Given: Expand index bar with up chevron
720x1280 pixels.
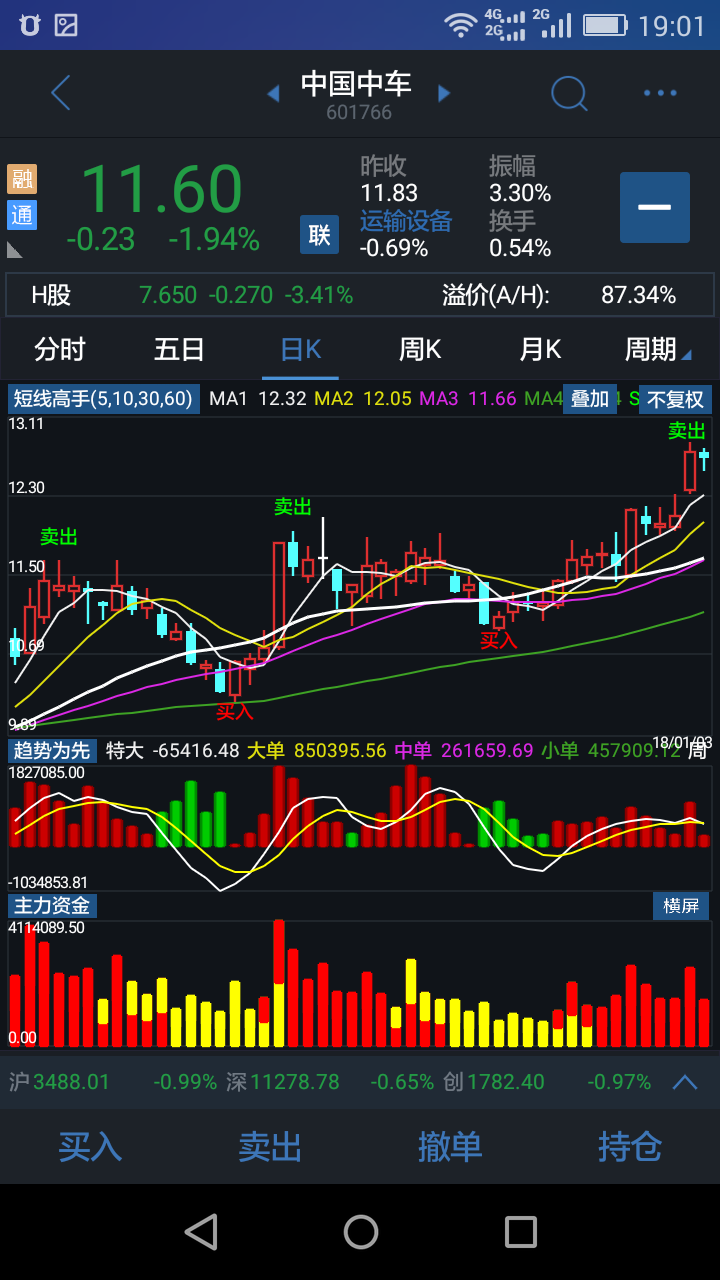Looking at the screenshot, I should (x=685, y=1081).
